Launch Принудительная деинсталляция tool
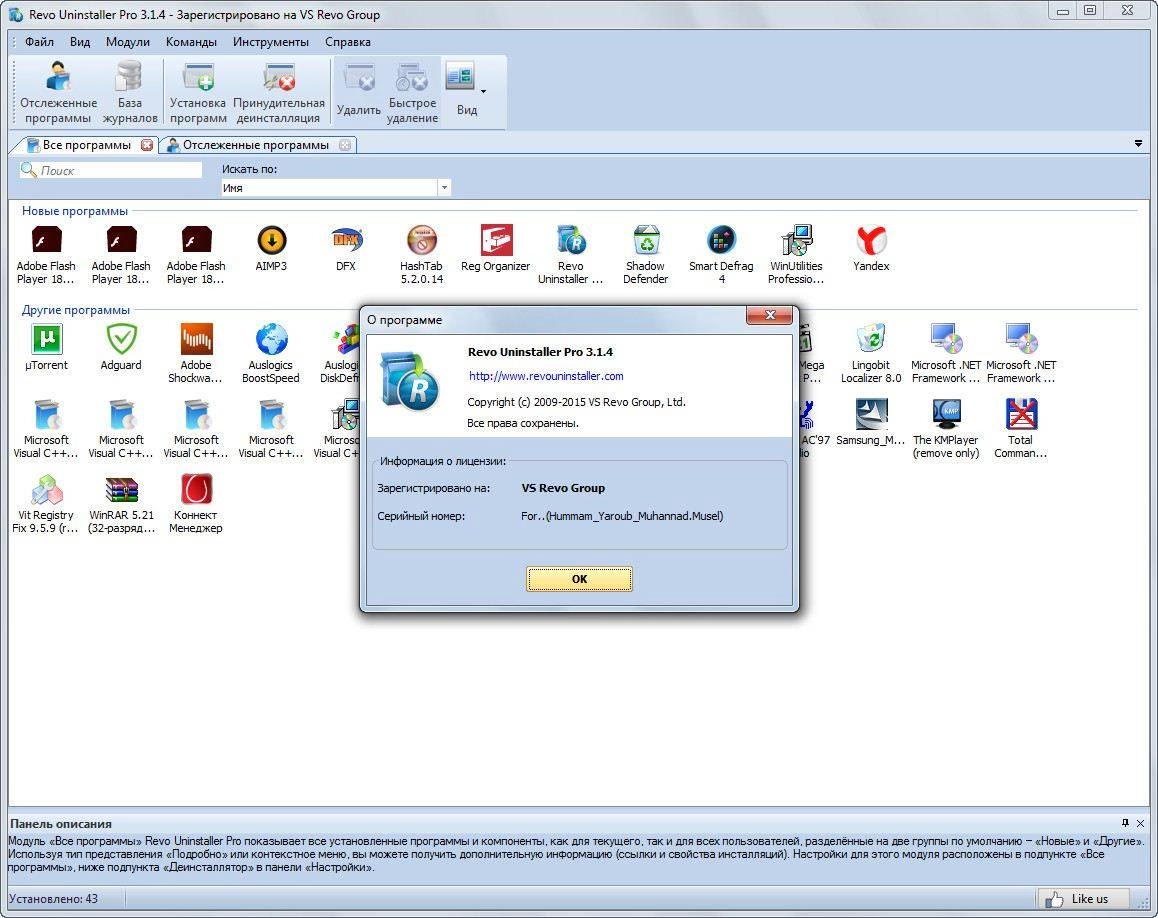Image resolution: width=1158 pixels, height=918 pixels. (279, 93)
